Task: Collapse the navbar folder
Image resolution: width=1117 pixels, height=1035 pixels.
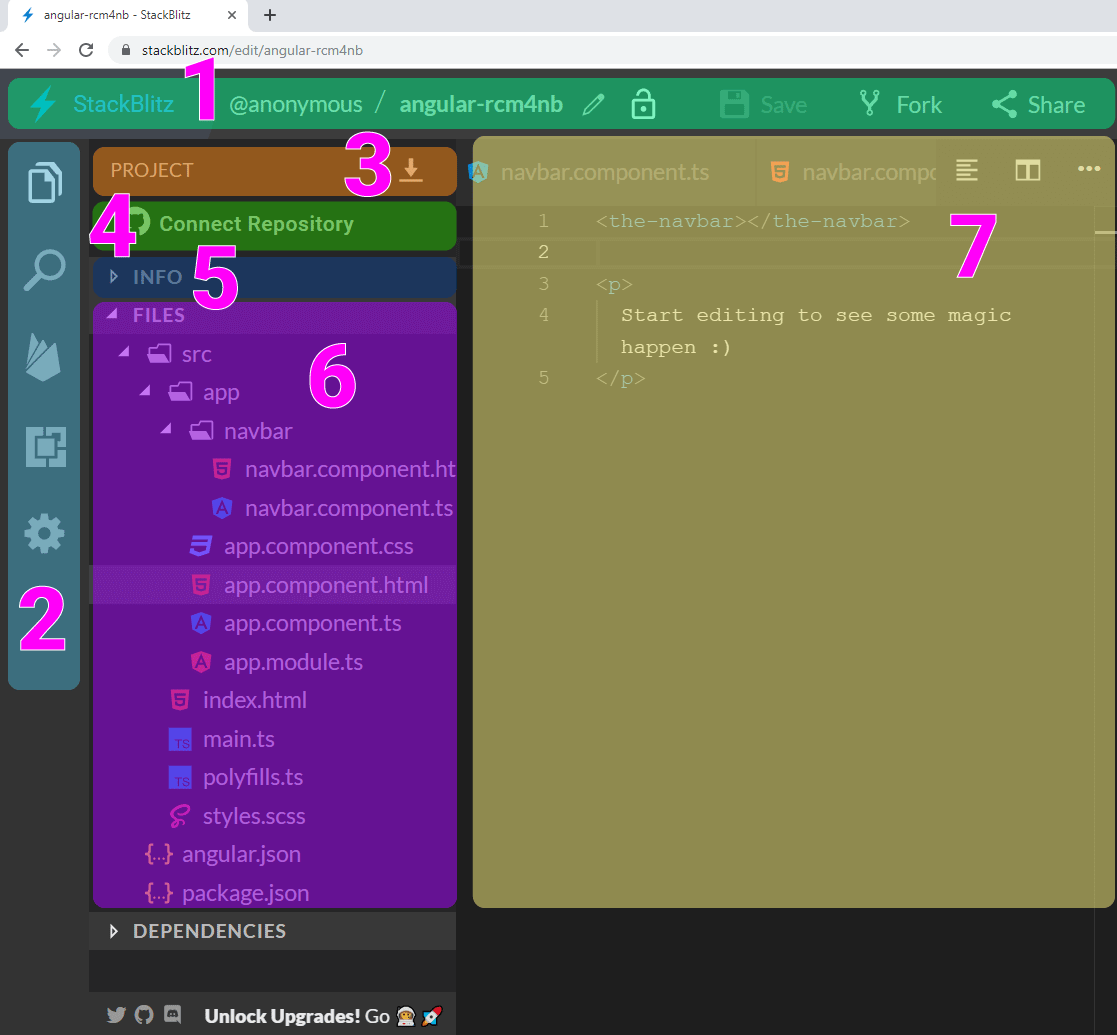Action: tap(167, 429)
